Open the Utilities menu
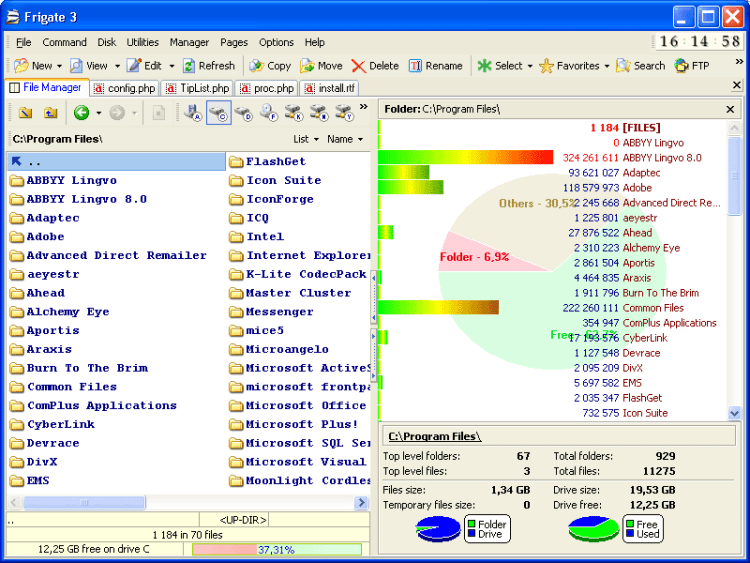 pos(143,42)
